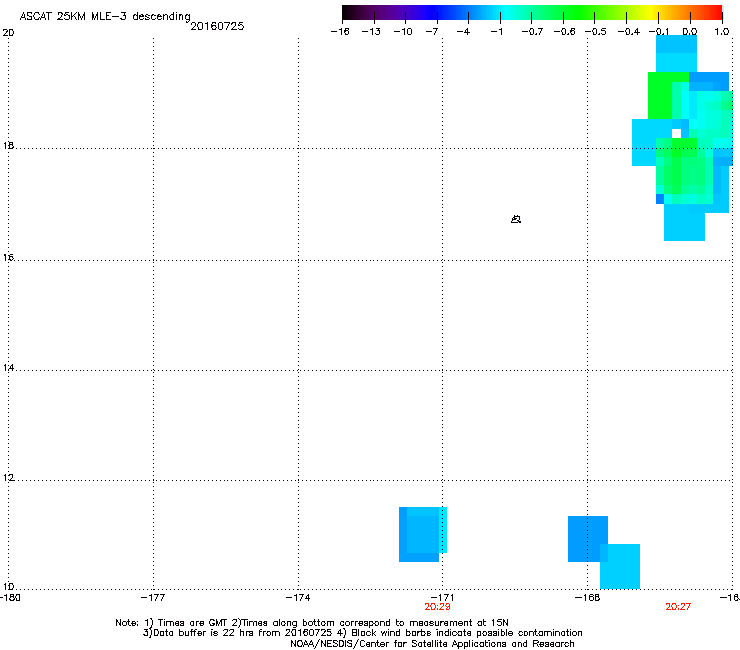Click the red time stamp 20:29
Viewport: 740px width, 650px height.
click(437, 607)
